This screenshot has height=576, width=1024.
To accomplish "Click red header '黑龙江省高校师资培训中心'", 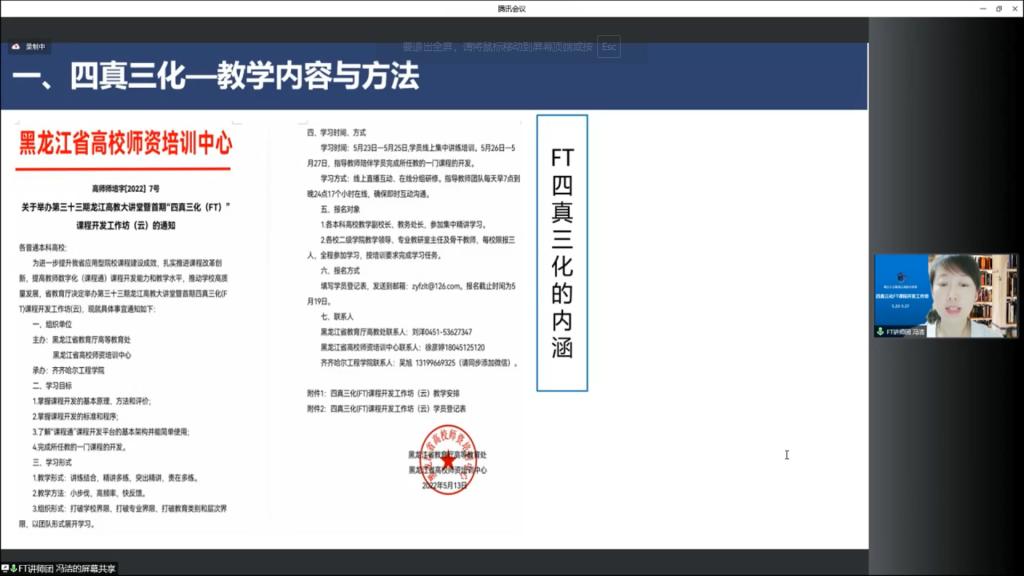I will click(126, 145).
